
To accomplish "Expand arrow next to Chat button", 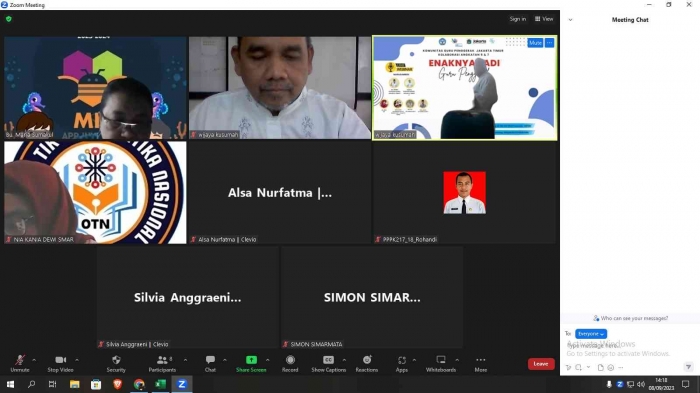I will click(x=225, y=360).
